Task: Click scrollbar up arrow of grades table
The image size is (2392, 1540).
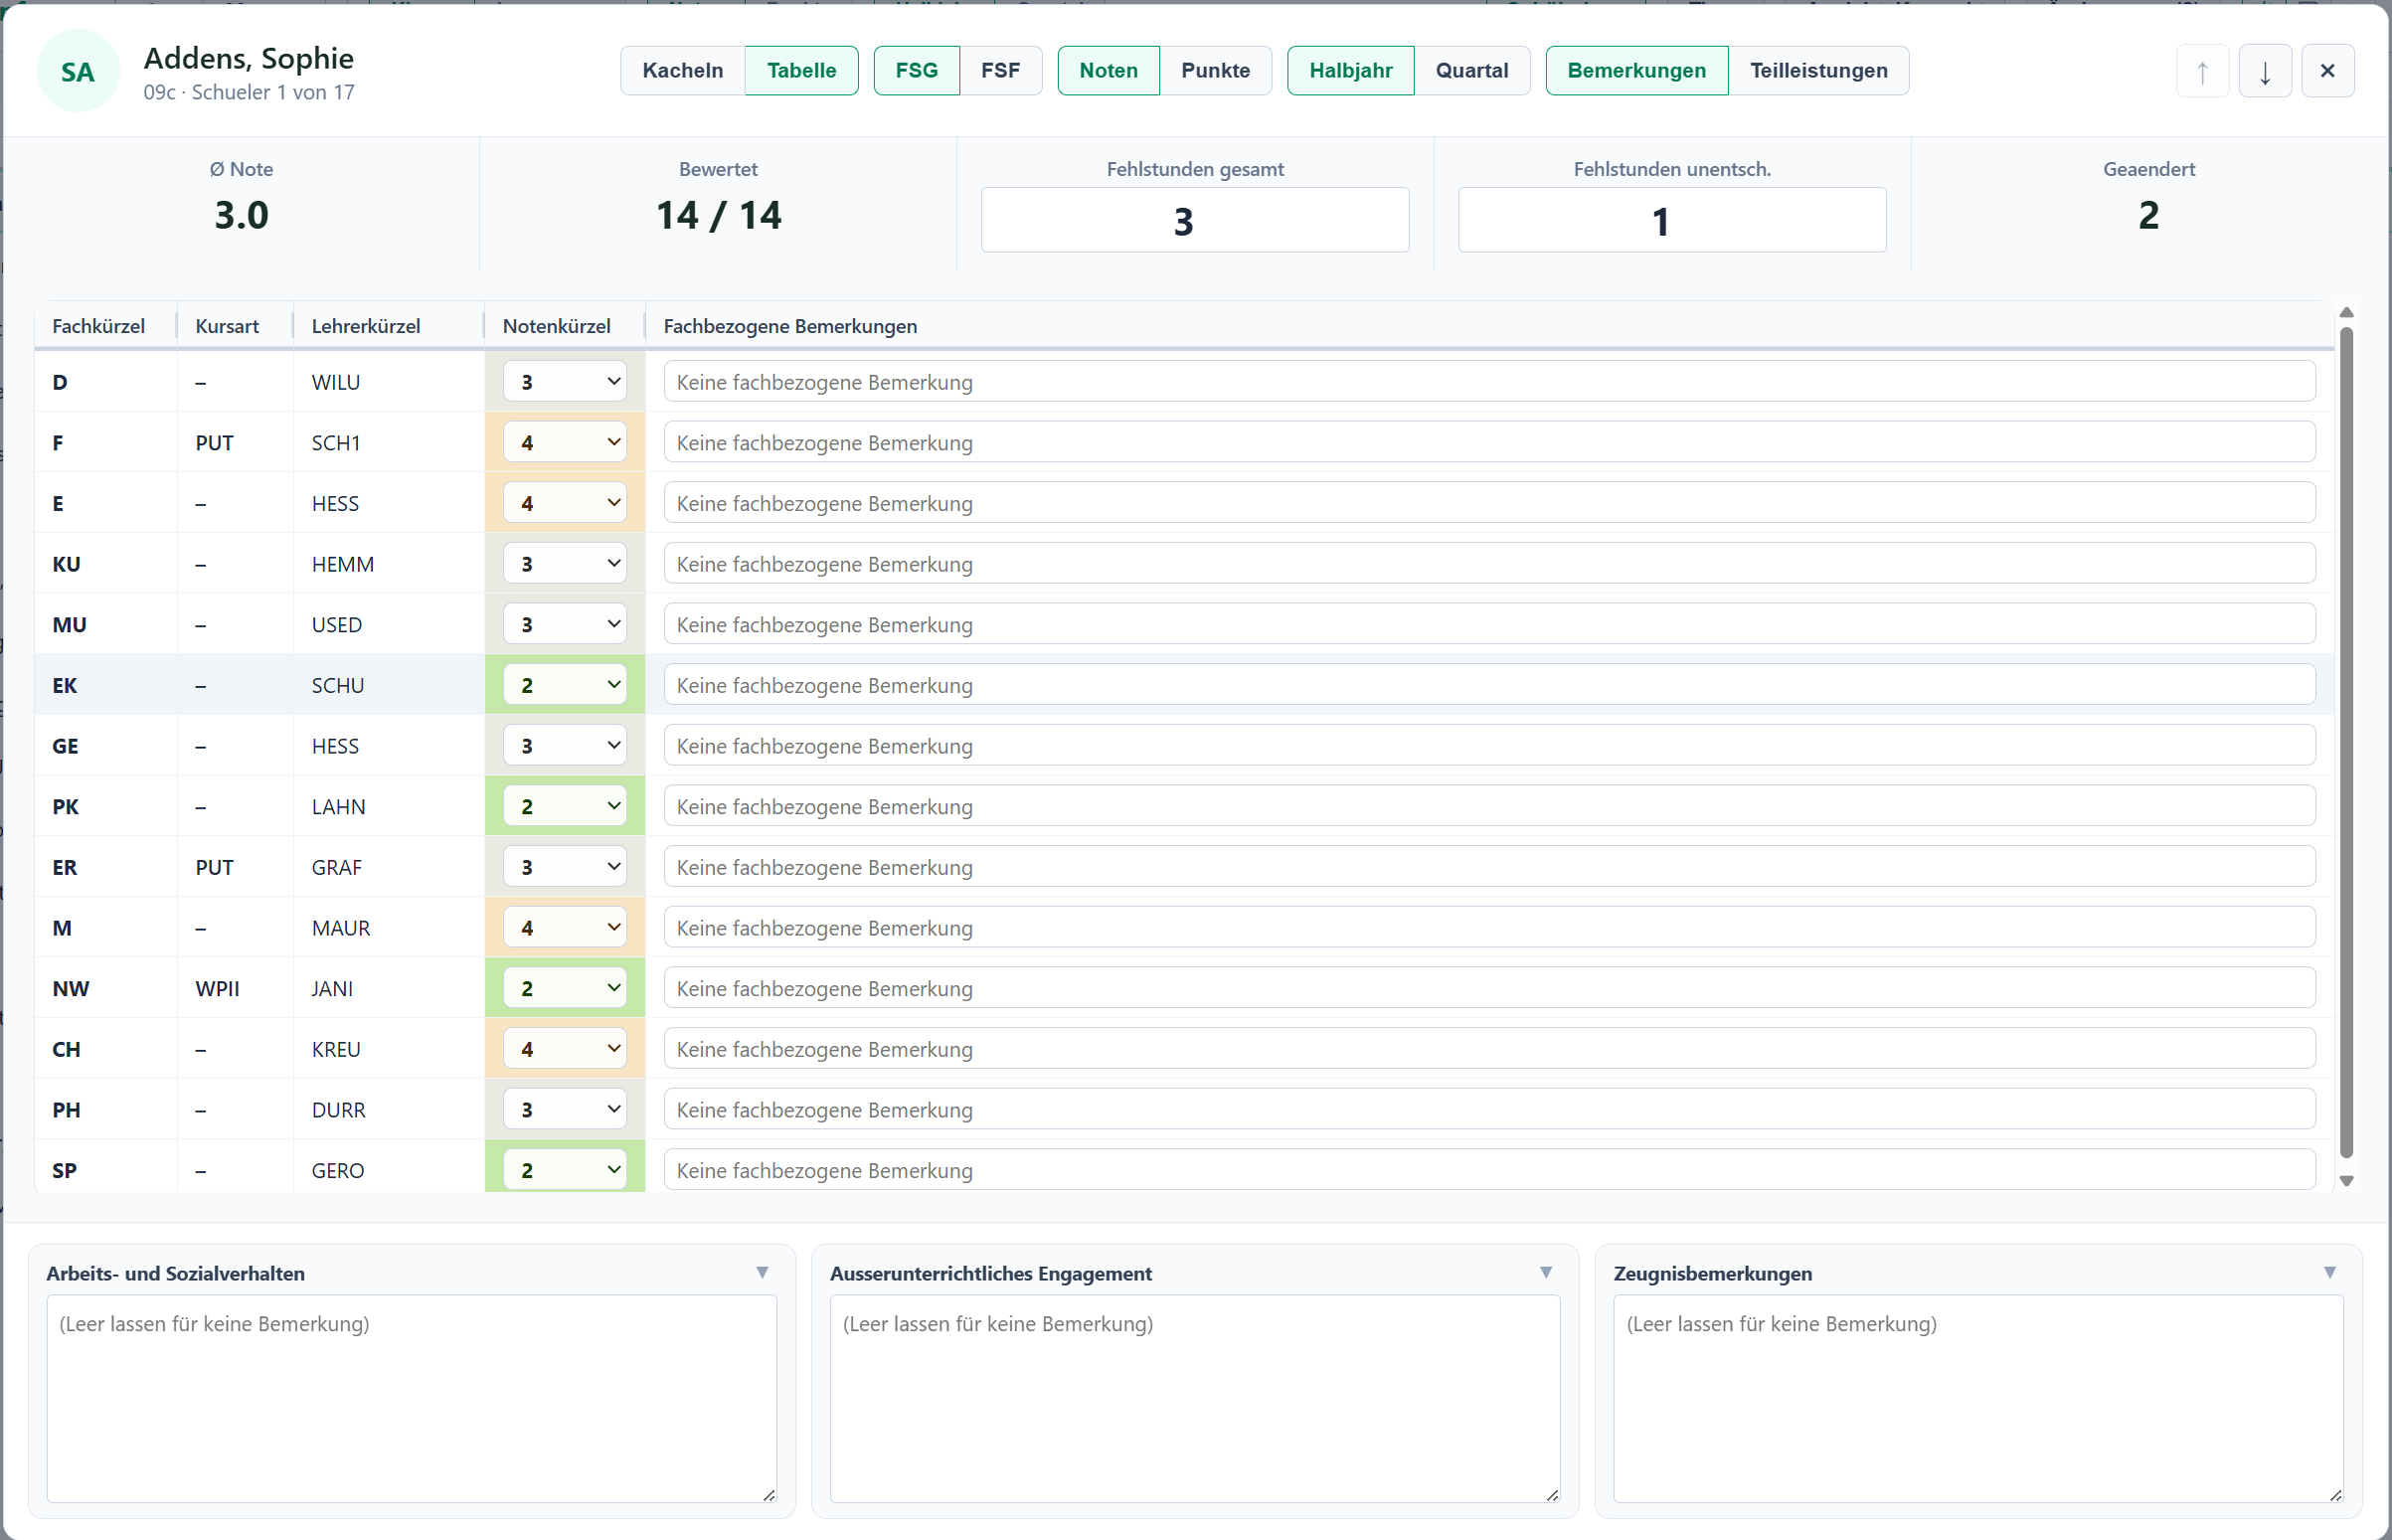Action: [2347, 313]
